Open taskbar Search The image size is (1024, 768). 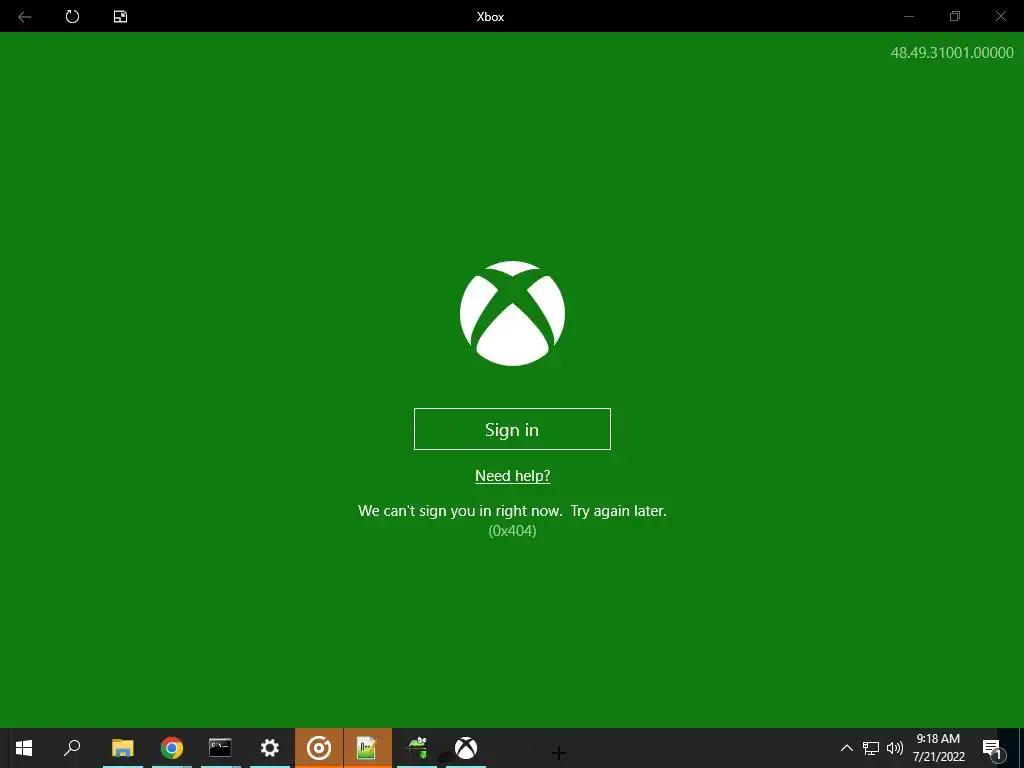pyautogui.click(x=72, y=748)
